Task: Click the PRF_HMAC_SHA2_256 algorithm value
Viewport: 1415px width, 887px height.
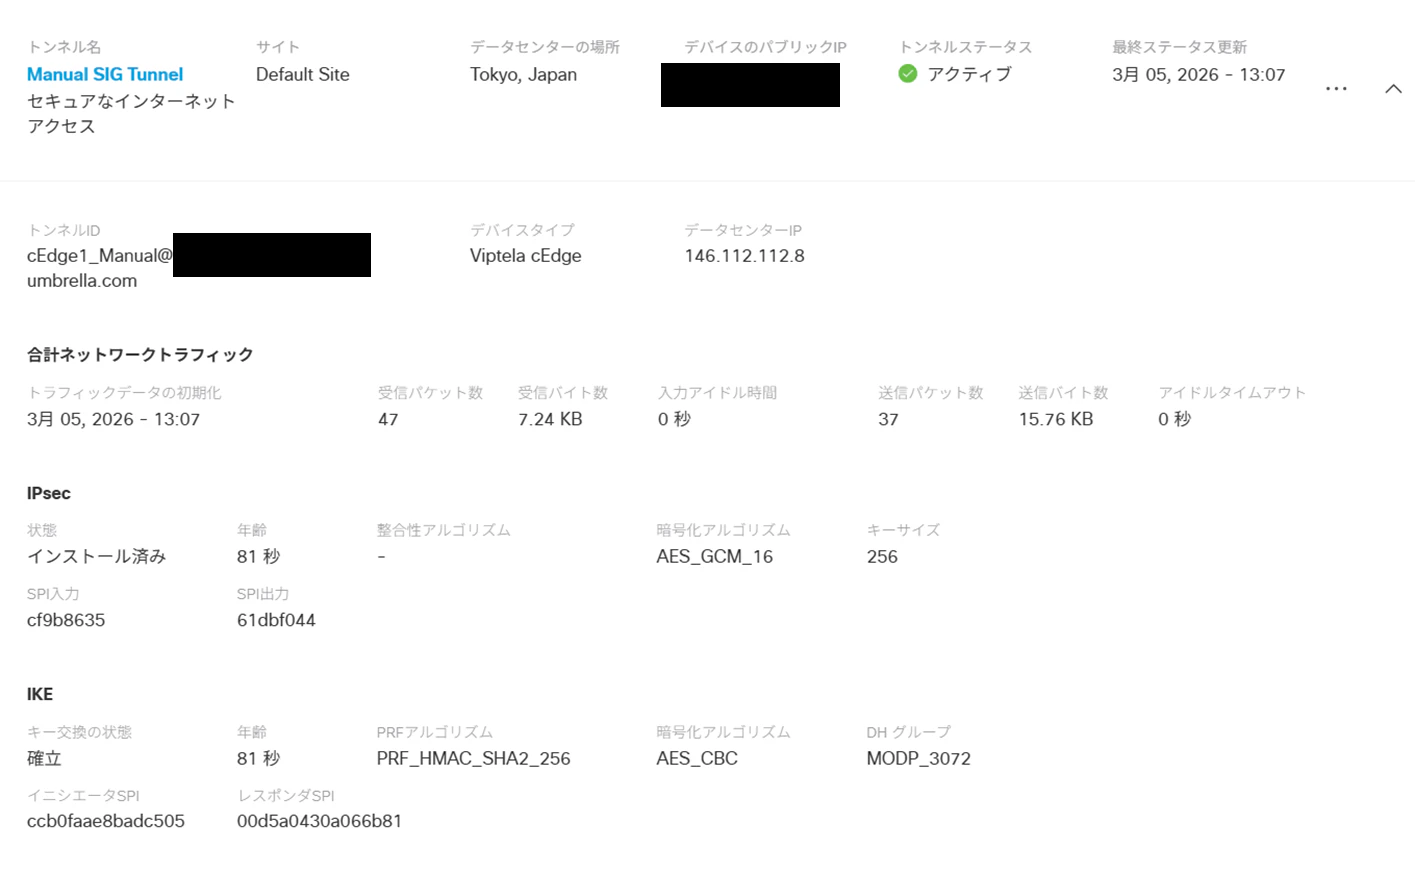Action: (x=473, y=759)
